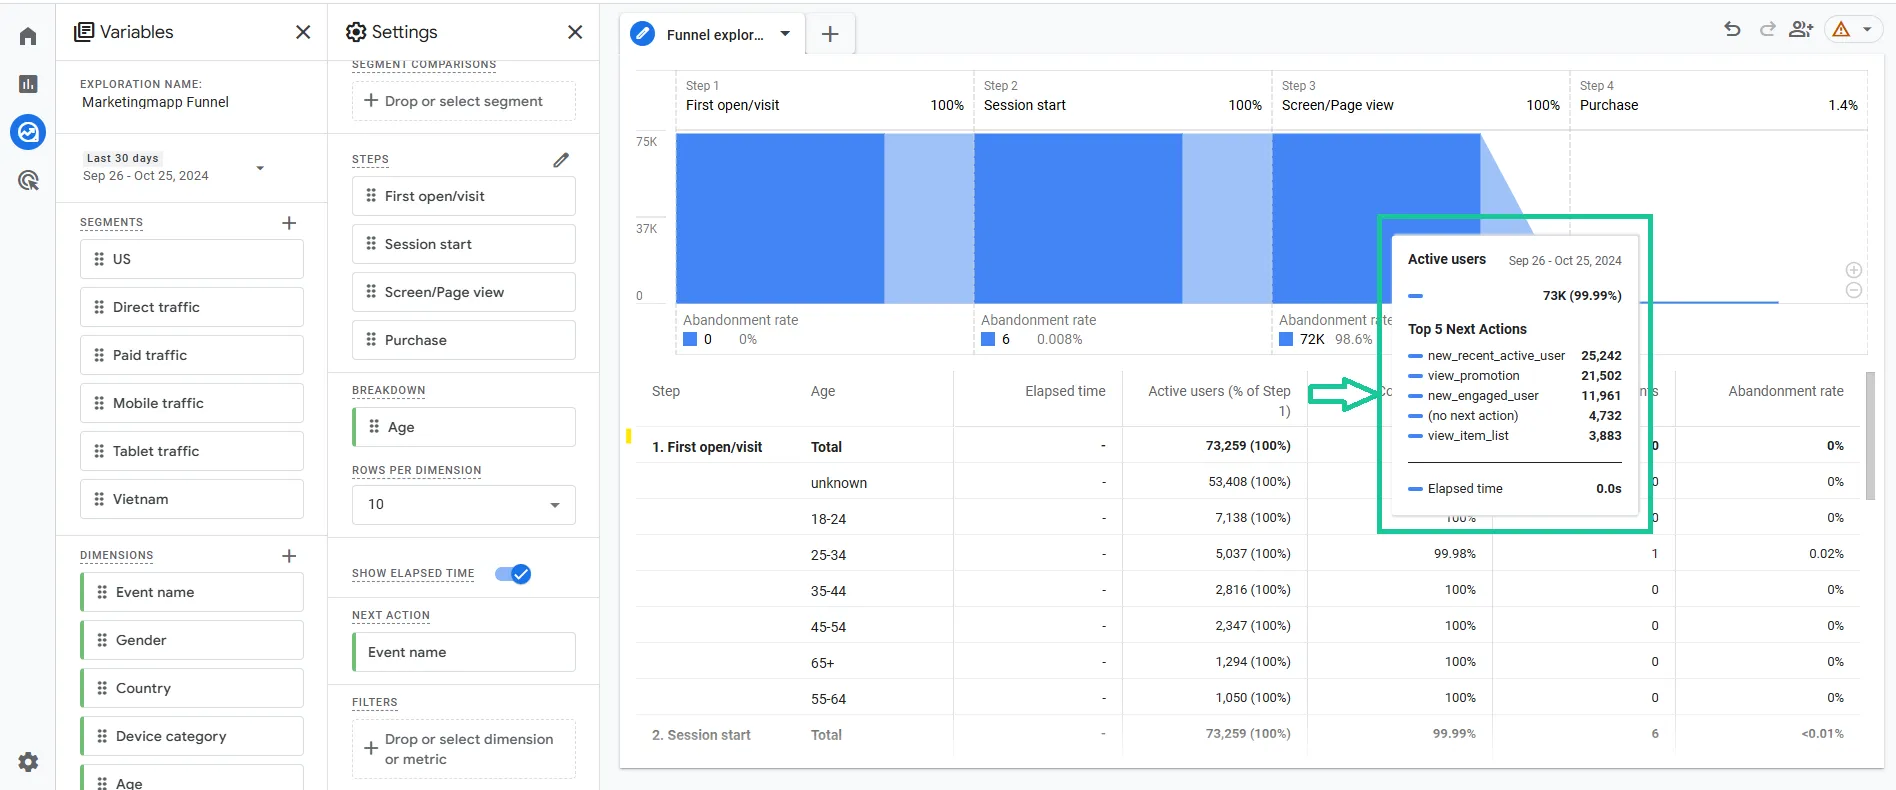Viewport: 1896px width, 790px height.
Task: Close the Variables panel
Action: (x=303, y=32)
